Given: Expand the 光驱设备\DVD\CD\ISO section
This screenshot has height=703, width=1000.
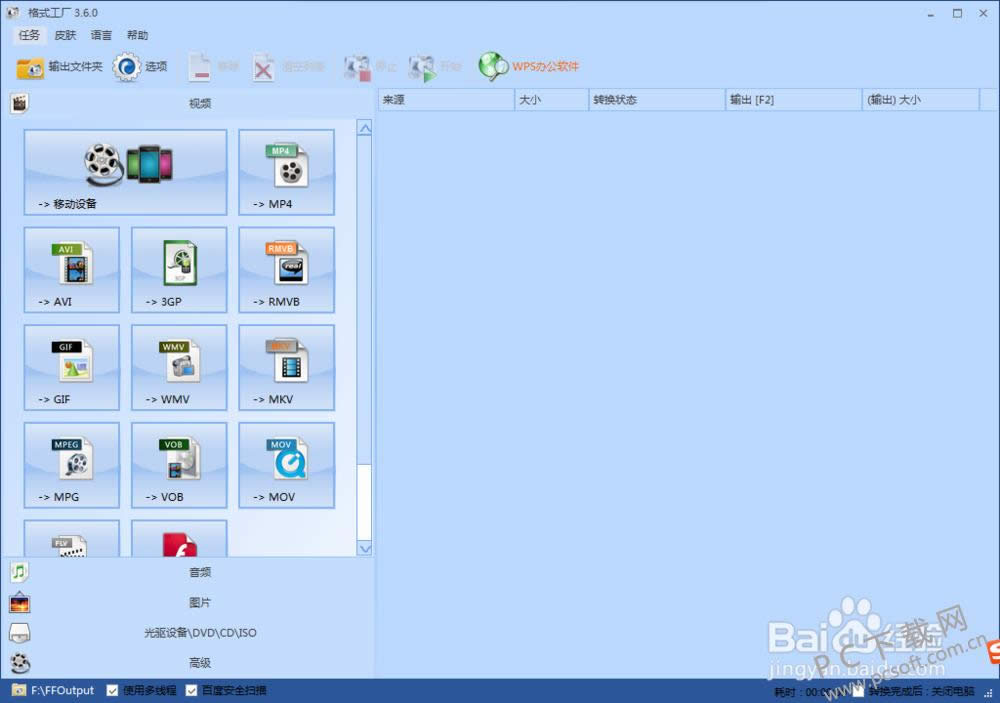Looking at the screenshot, I should point(200,632).
